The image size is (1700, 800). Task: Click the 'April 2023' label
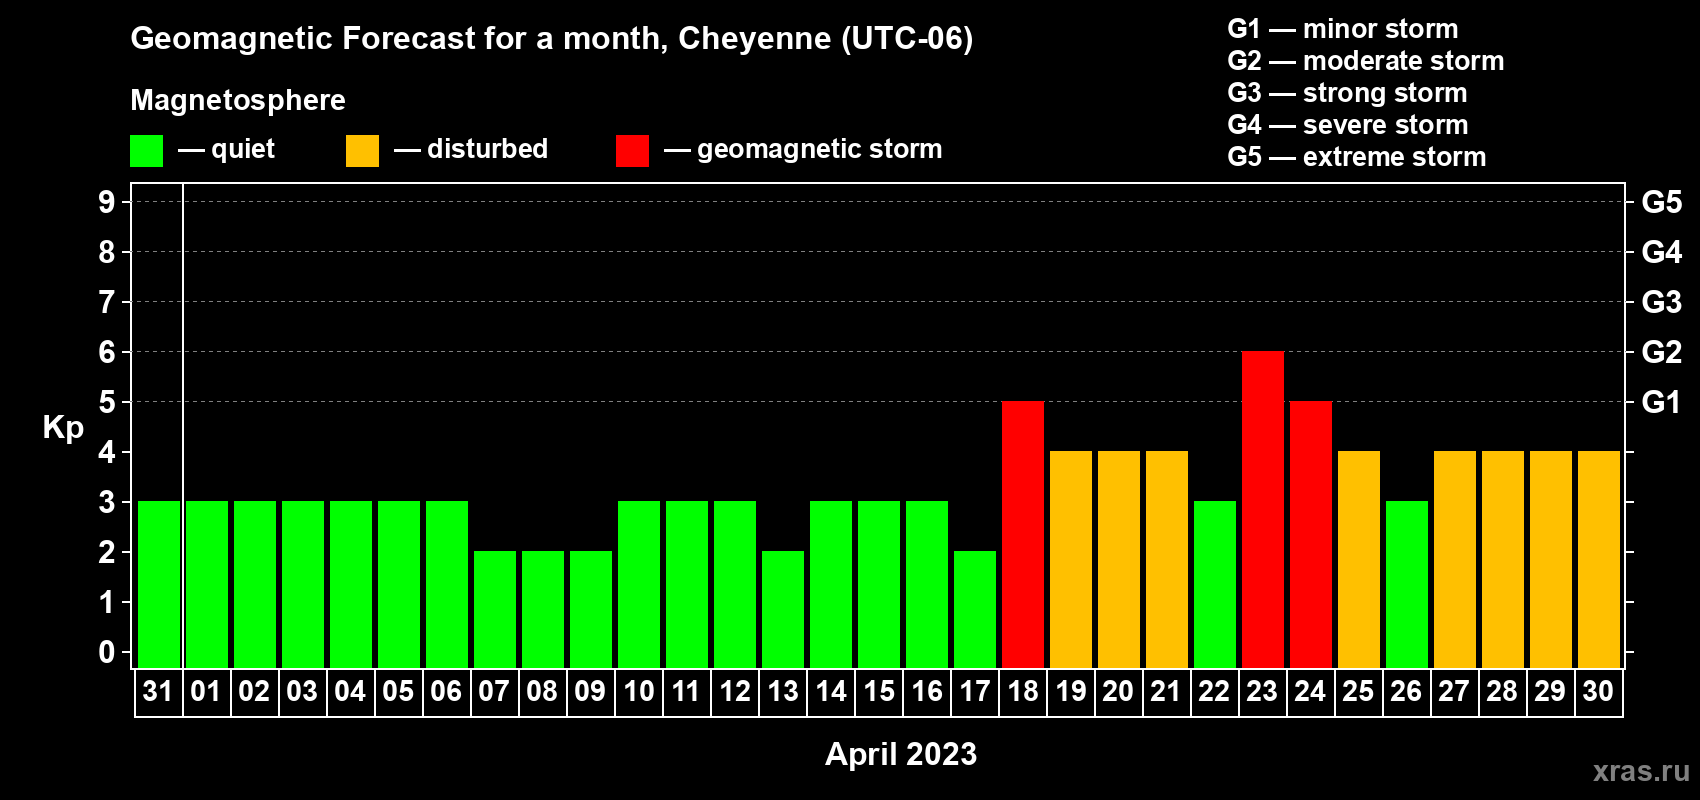click(x=901, y=754)
